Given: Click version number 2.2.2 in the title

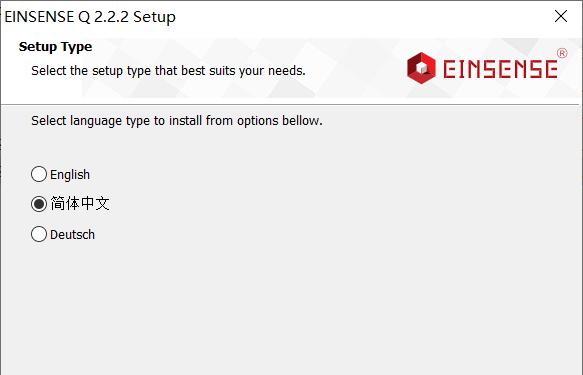Looking at the screenshot, I should pyautogui.click(x=111, y=17).
